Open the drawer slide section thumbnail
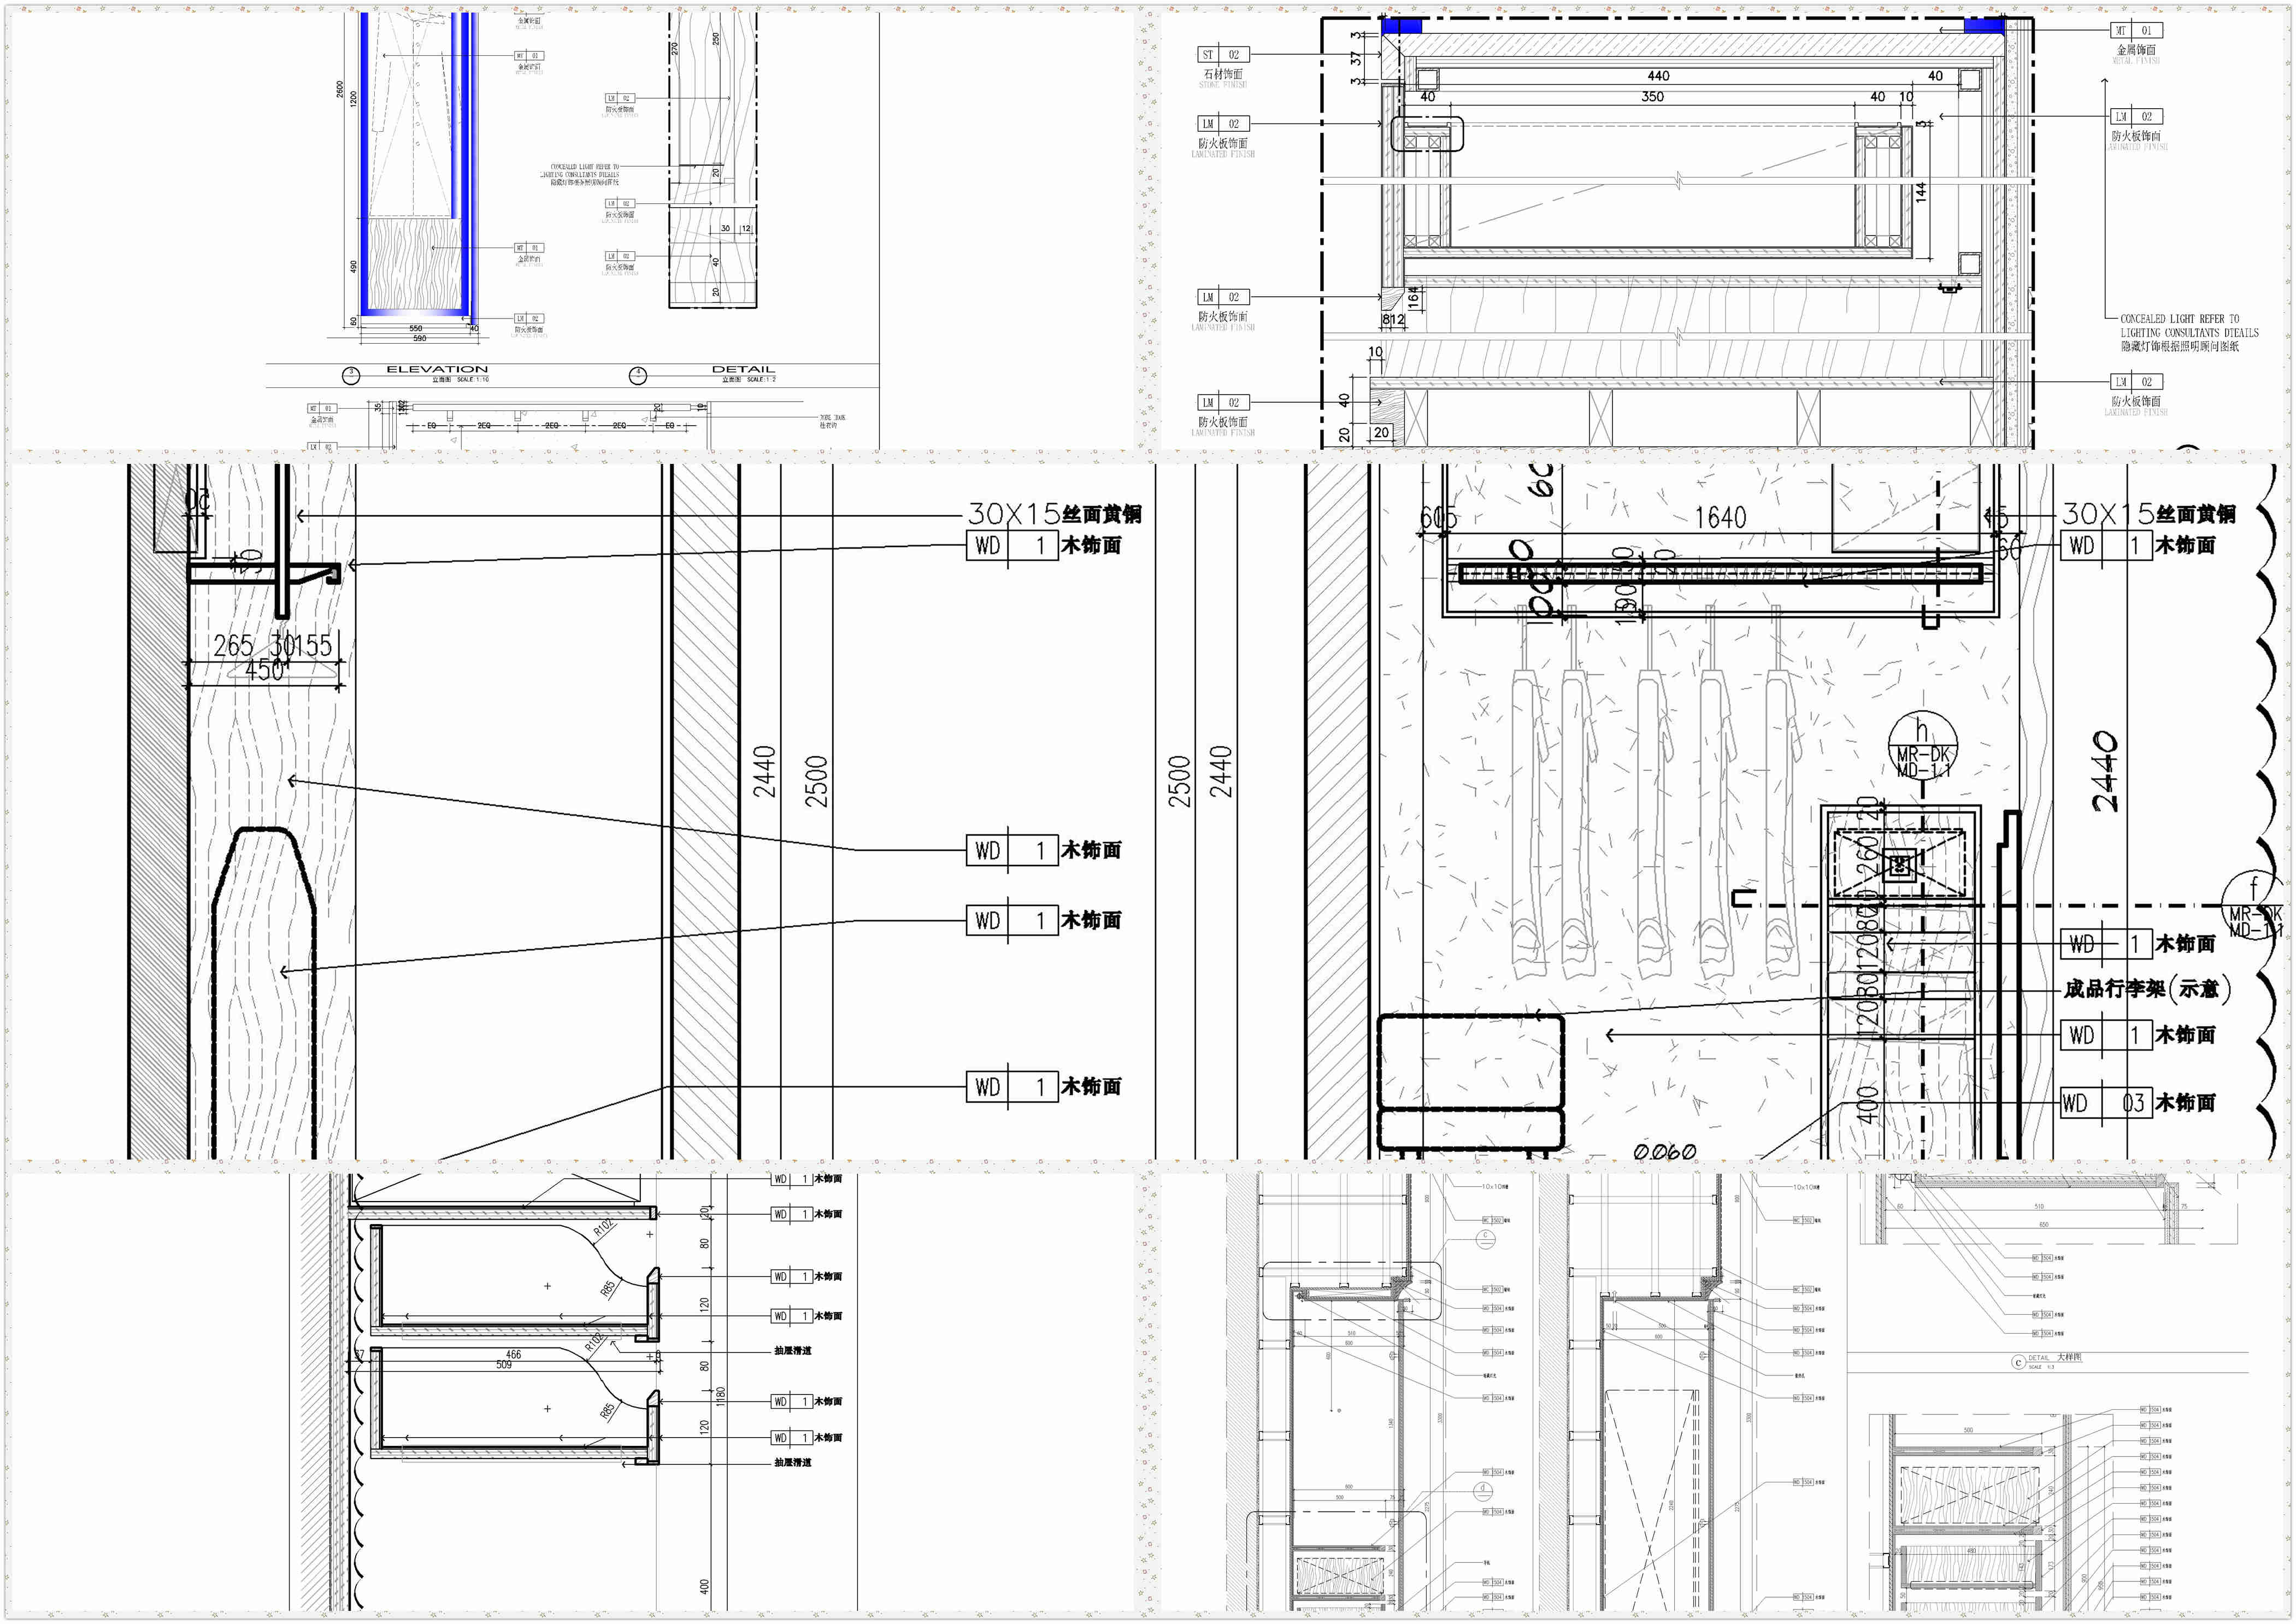 pyautogui.click(x=572, y=1392)
